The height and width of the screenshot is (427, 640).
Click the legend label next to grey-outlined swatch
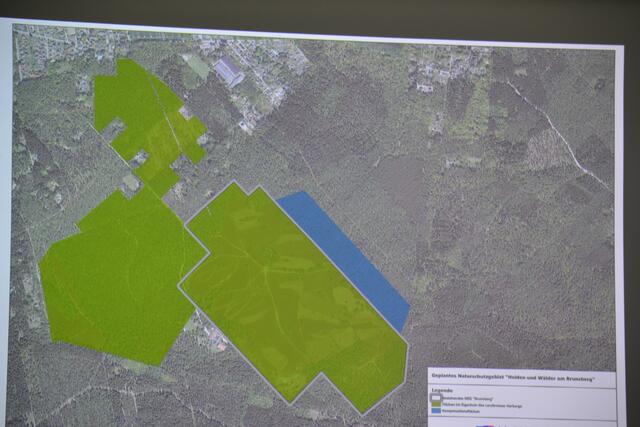point(468,398)
